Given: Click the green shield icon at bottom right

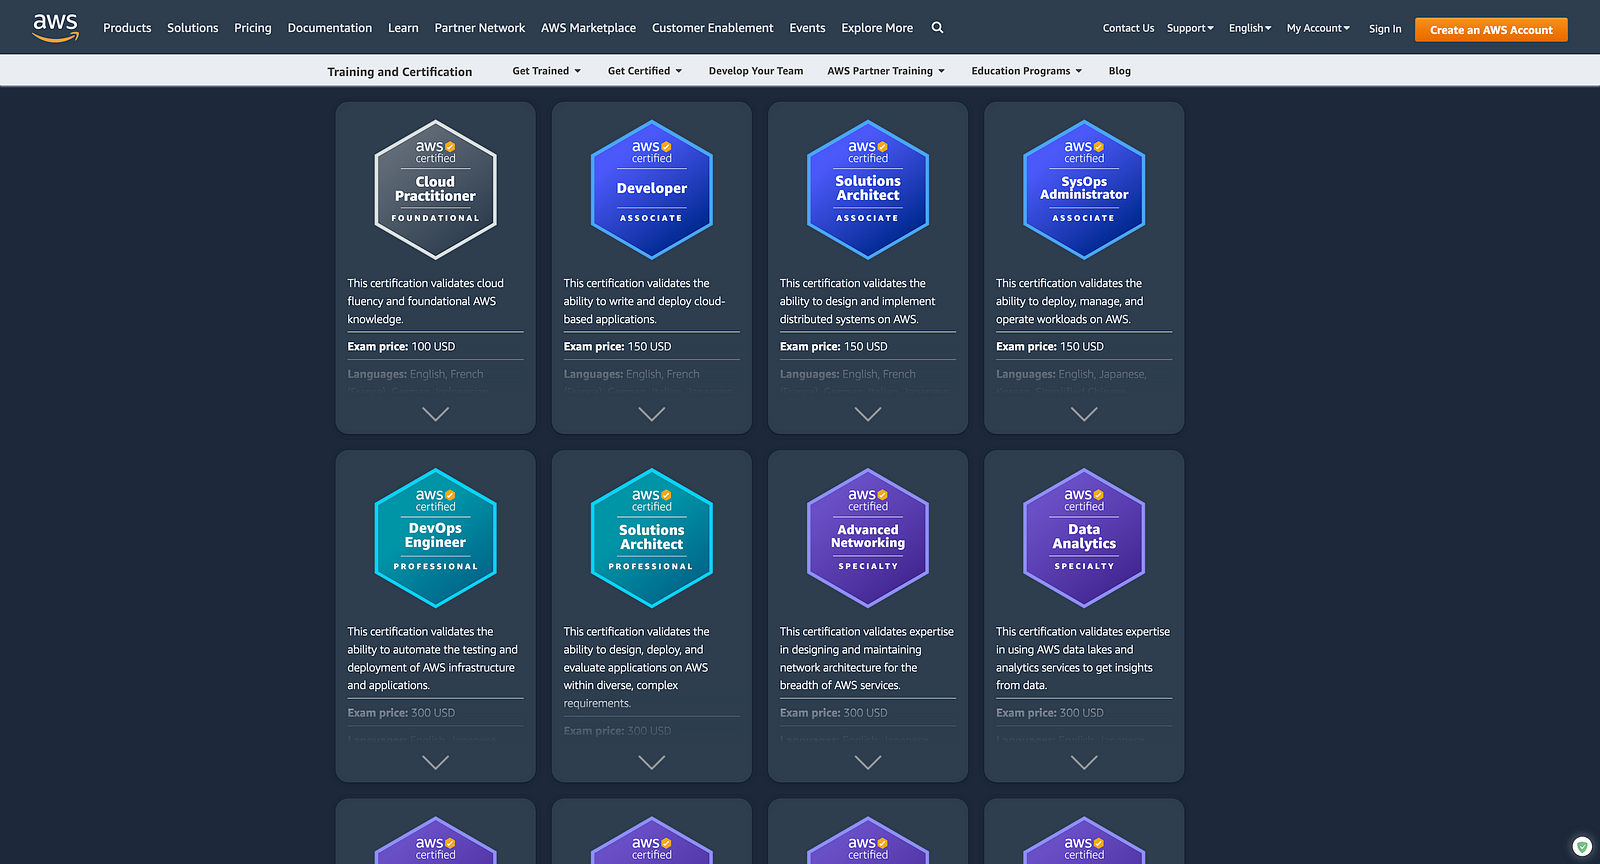Looking at the screenshot, I should pyautogui.click(x=1581, y=846).
